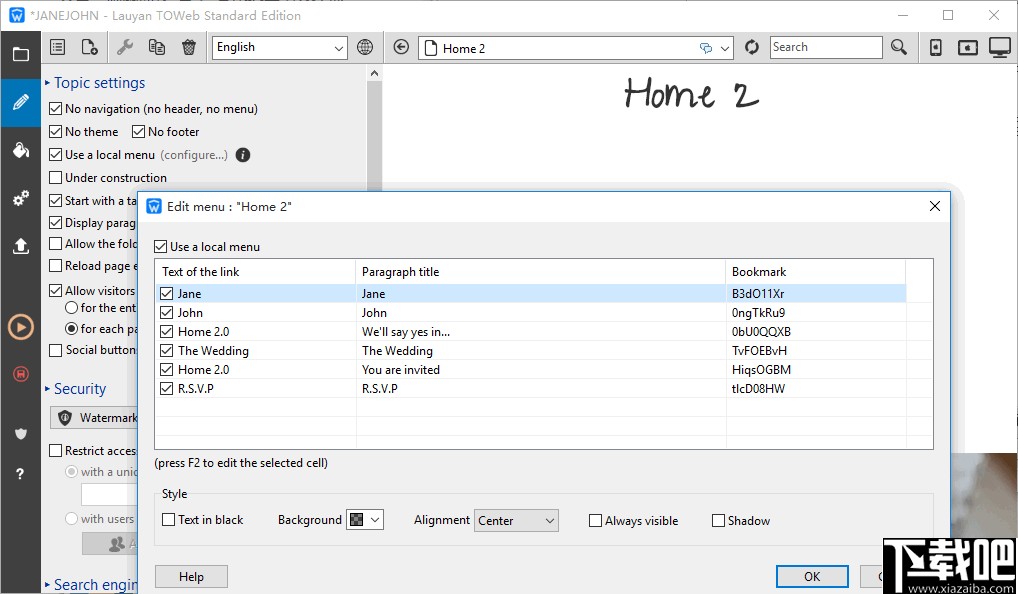1018x594 pixels.
Task: Expand the Home 2 page selector dropdown
Action: [x=725, y=48]
